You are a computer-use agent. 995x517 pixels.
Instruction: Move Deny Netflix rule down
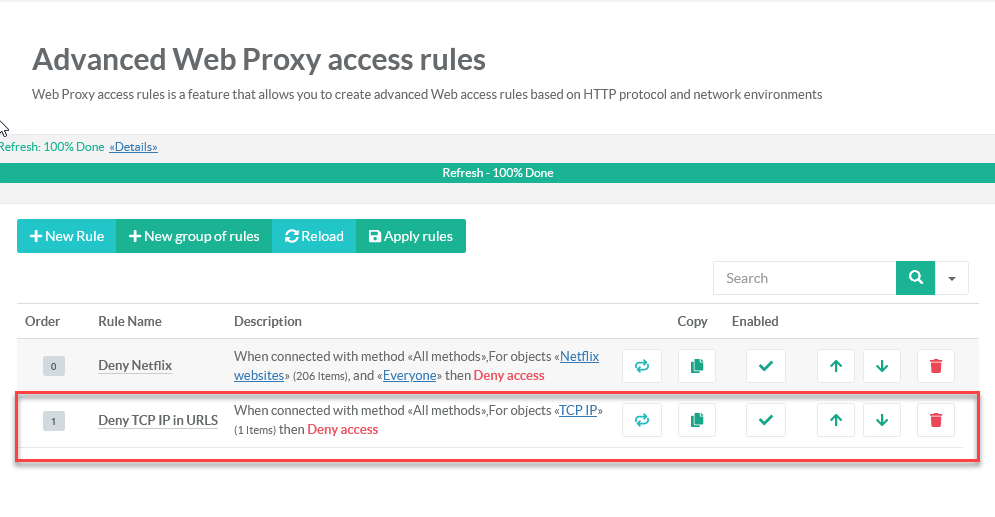coord(882,366)
